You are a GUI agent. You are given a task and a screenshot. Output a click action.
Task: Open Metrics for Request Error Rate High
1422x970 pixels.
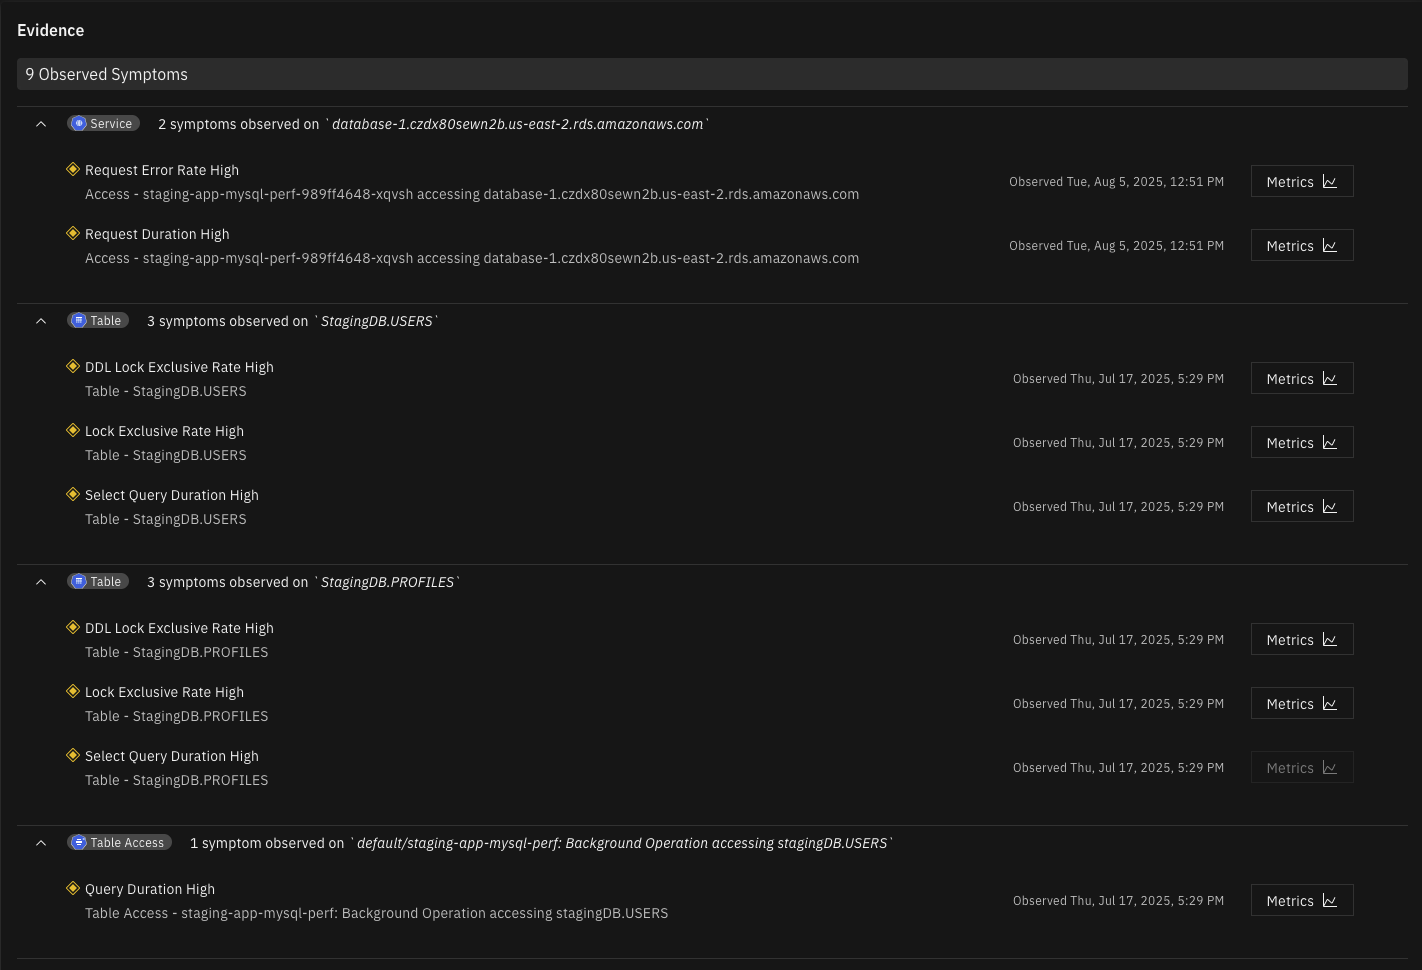point(1301,182)
